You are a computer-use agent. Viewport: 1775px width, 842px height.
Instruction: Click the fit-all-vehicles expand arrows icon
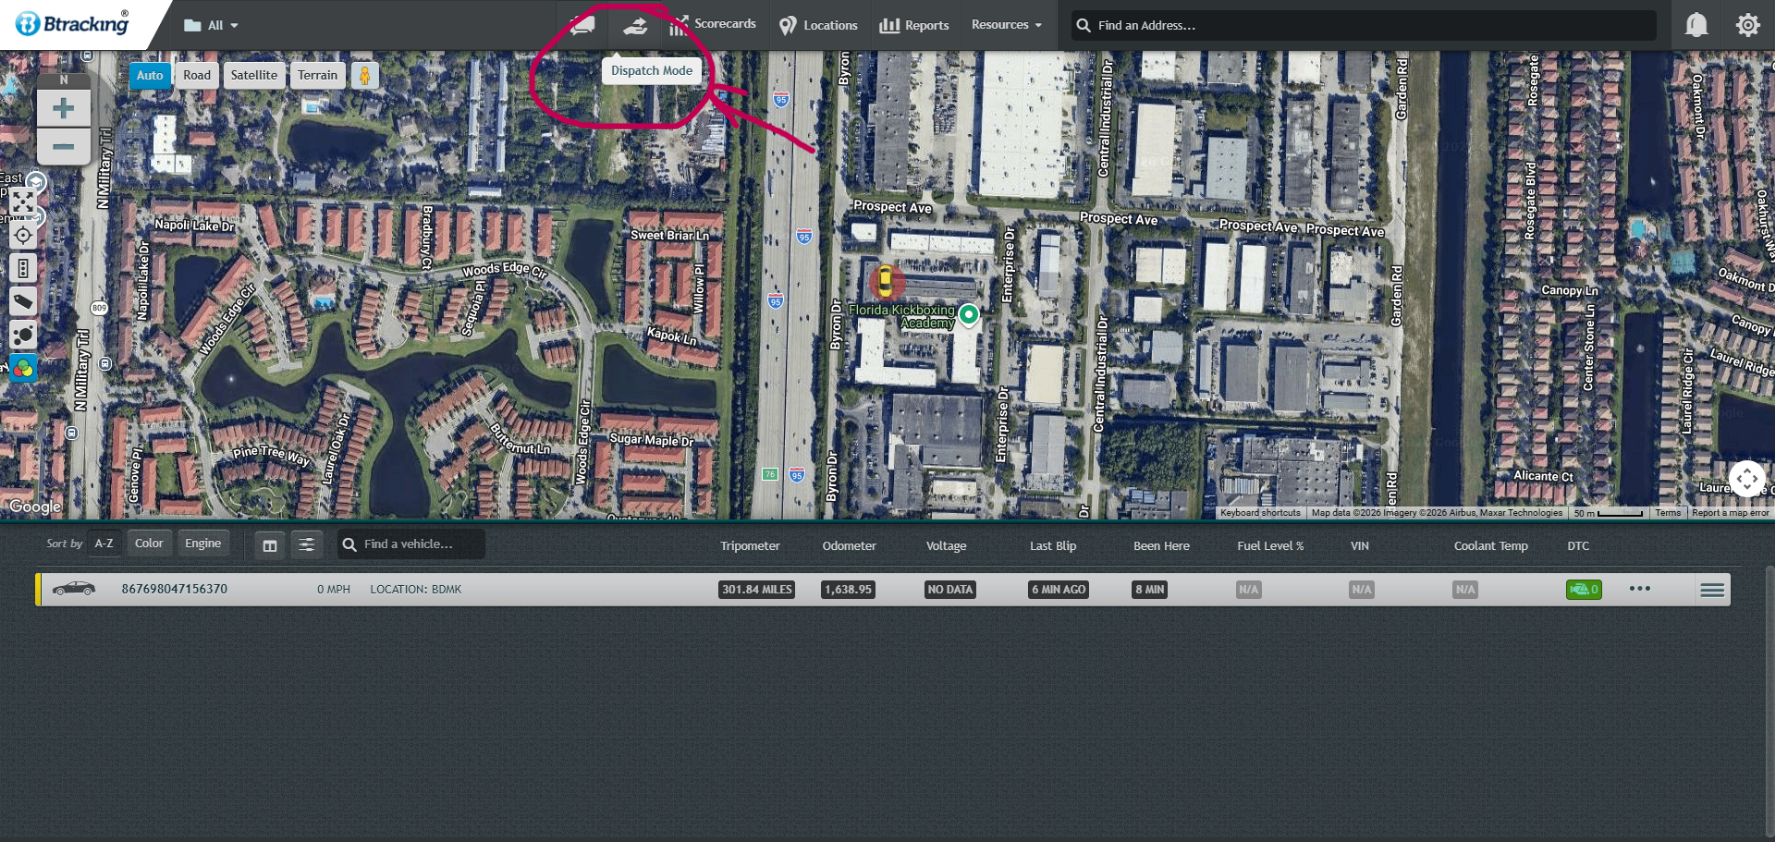23,204
